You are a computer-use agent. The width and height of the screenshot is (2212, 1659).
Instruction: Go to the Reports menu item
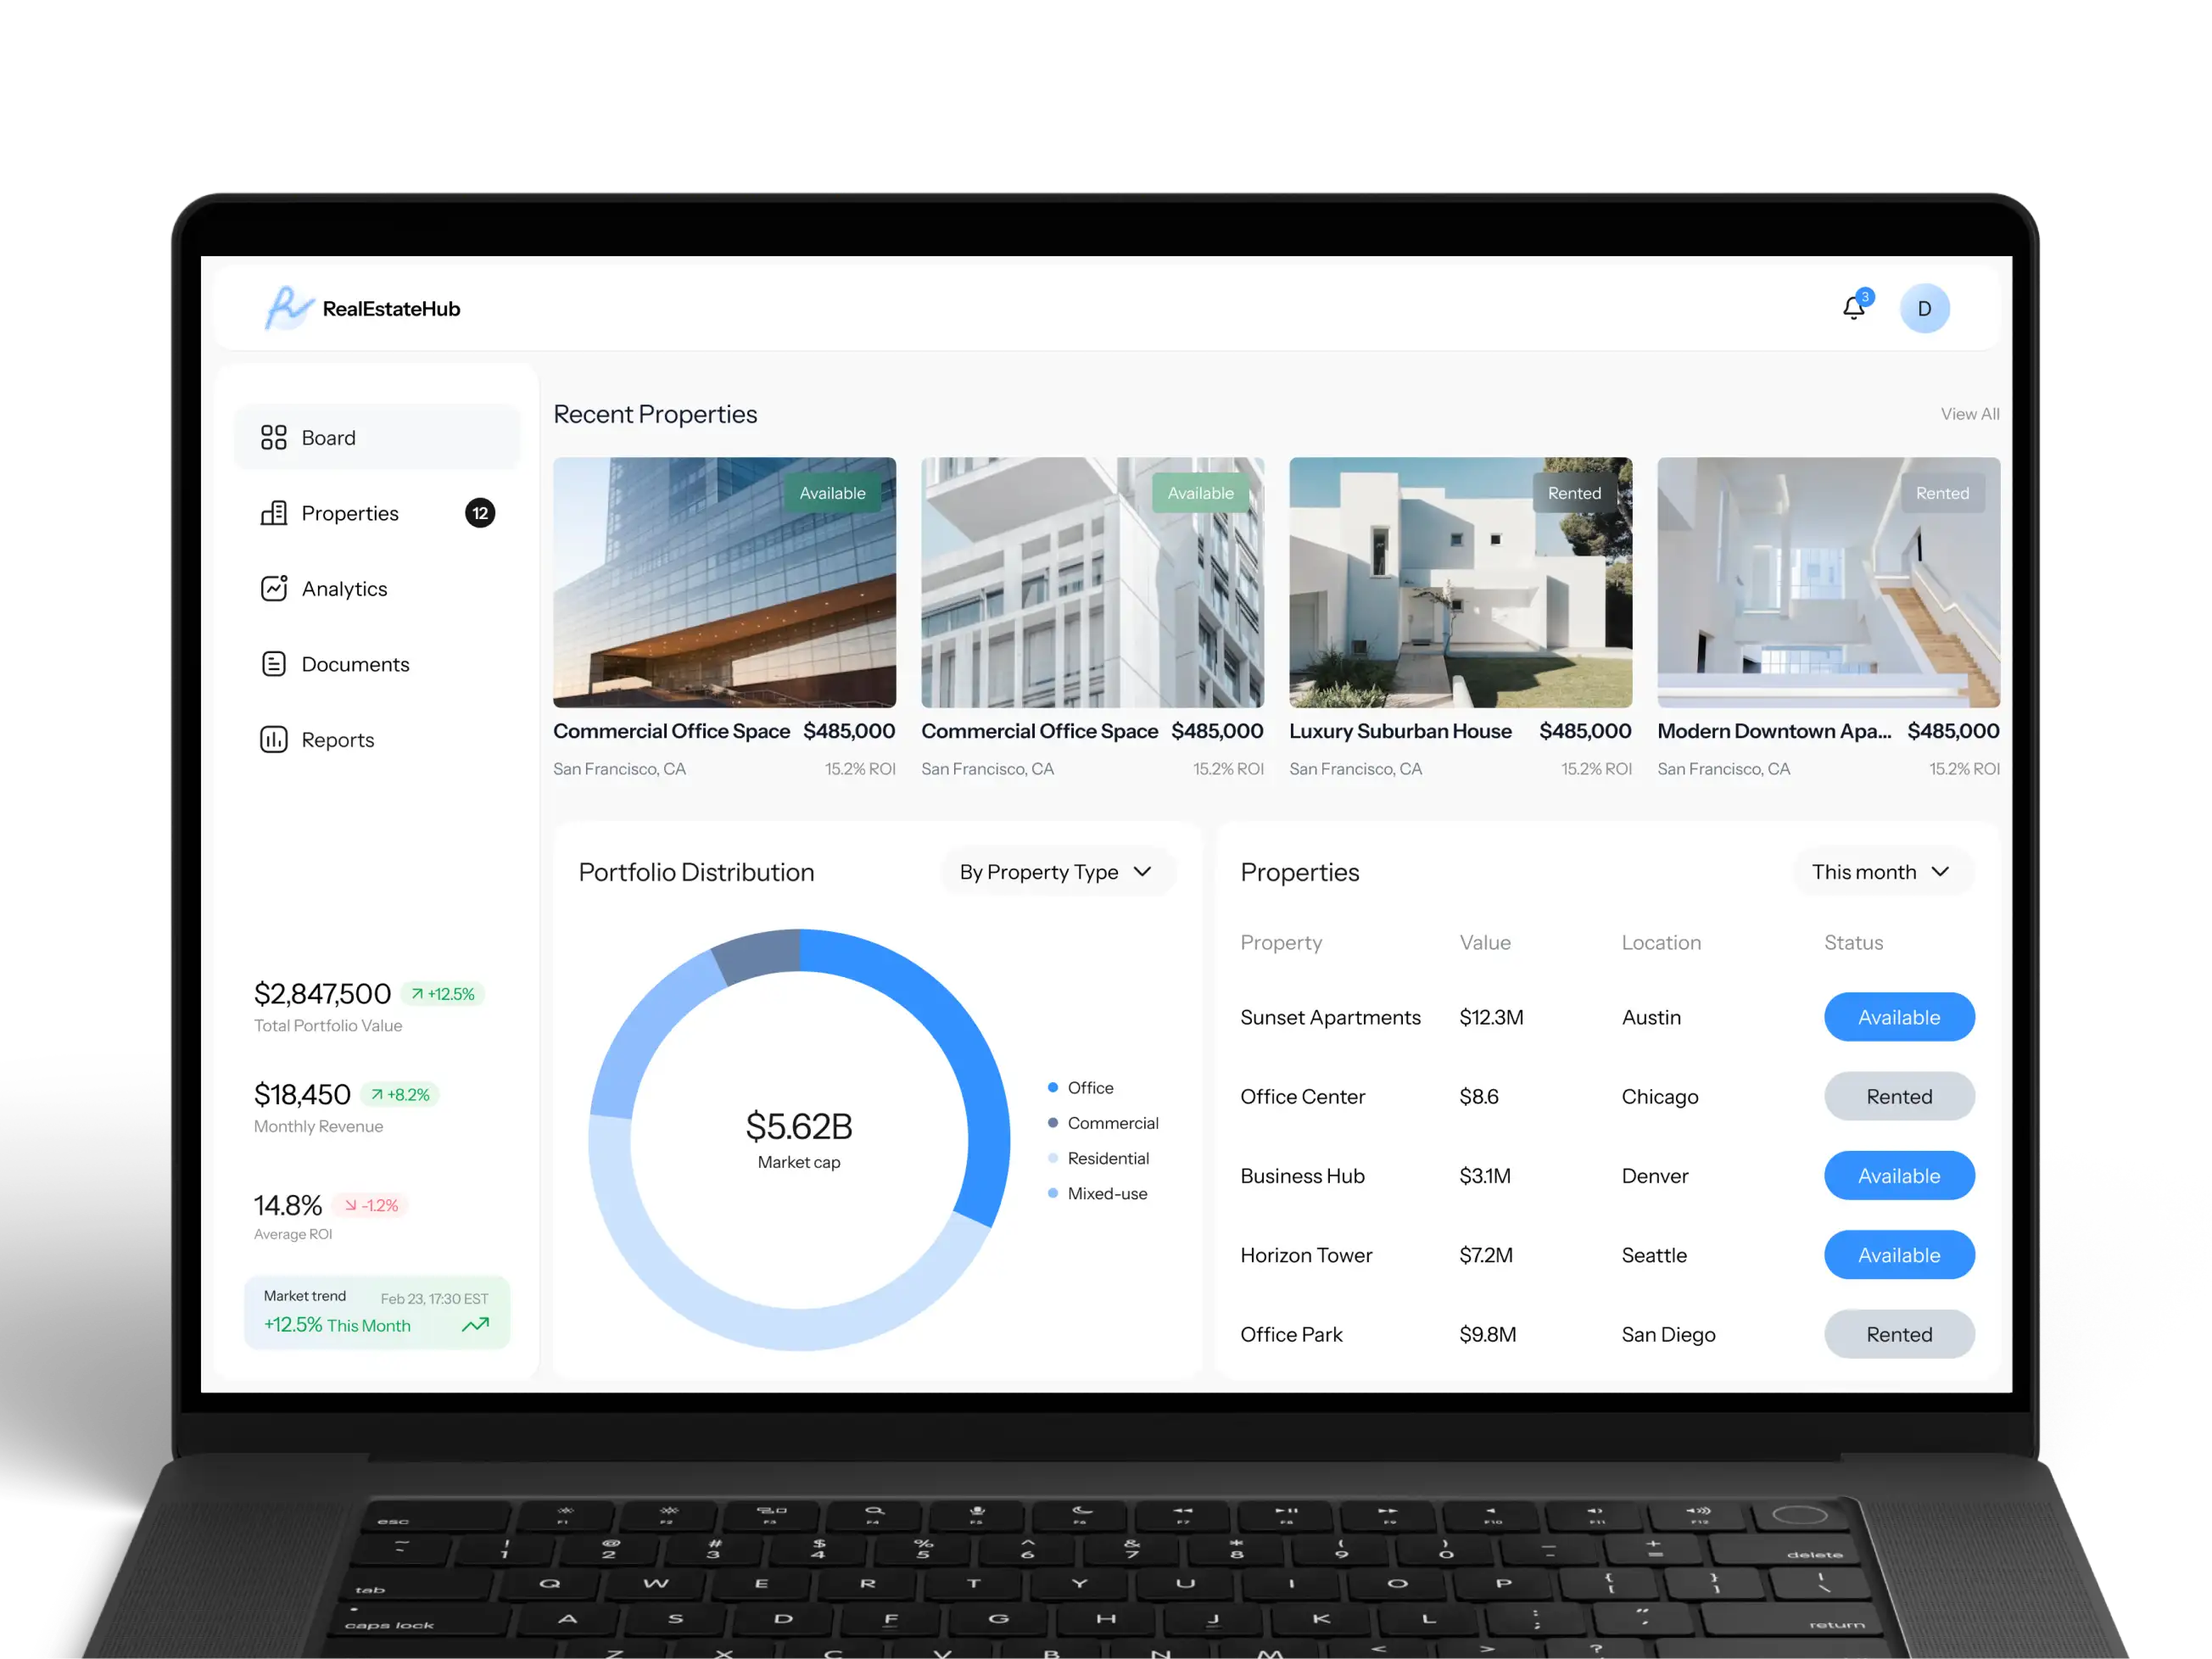click(338, 740)
